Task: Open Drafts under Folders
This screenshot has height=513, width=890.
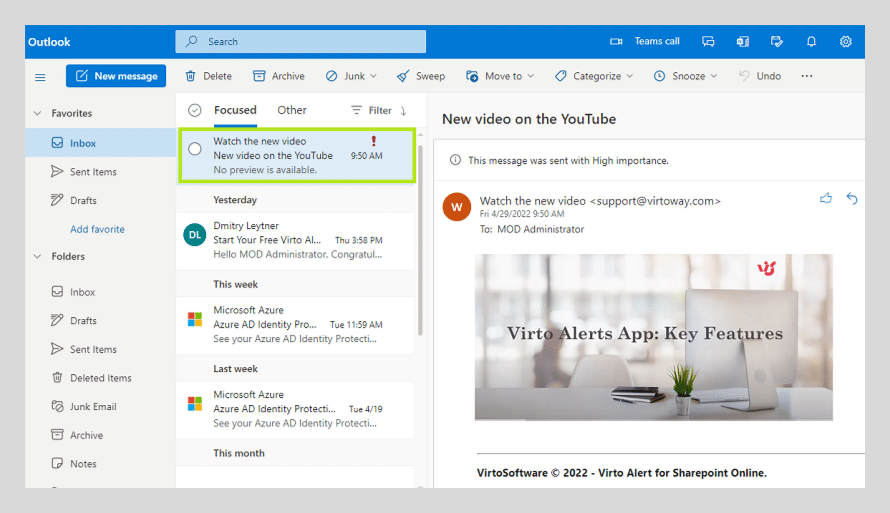Action: click(x=100, y=321)
